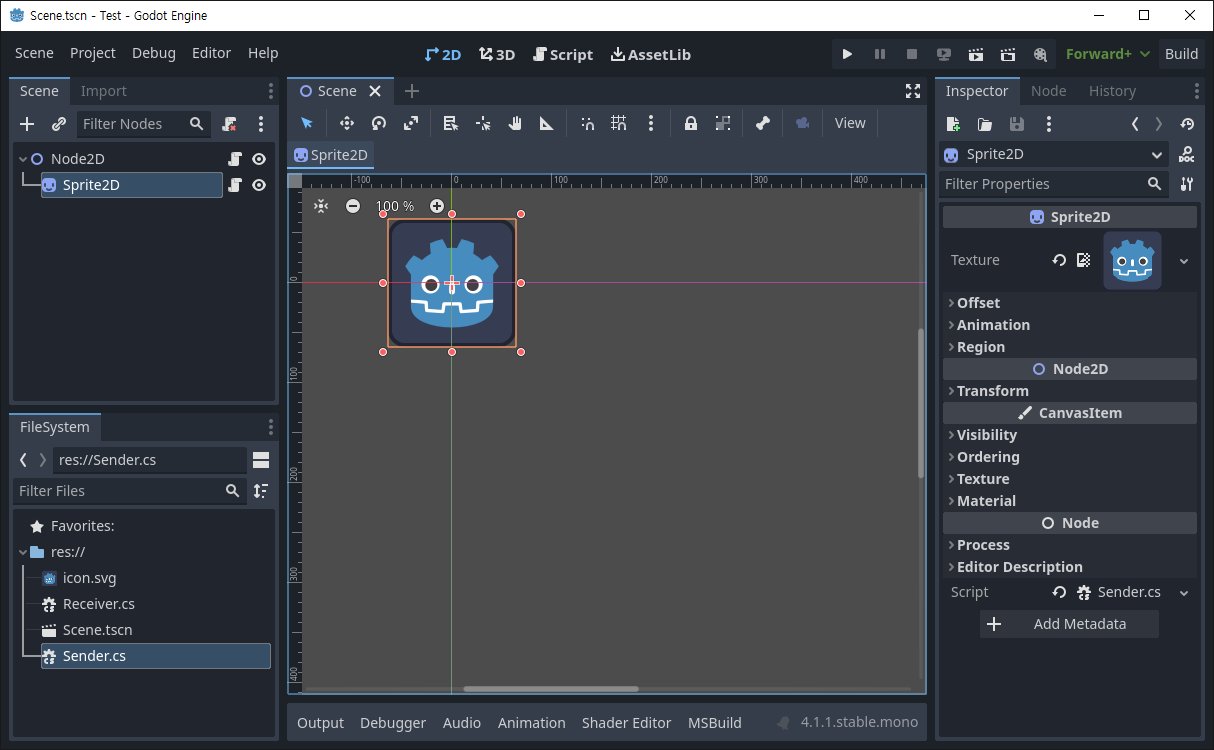Run the project with play button
Screen dimensions: 1214x750
click(x=847, y=54)
